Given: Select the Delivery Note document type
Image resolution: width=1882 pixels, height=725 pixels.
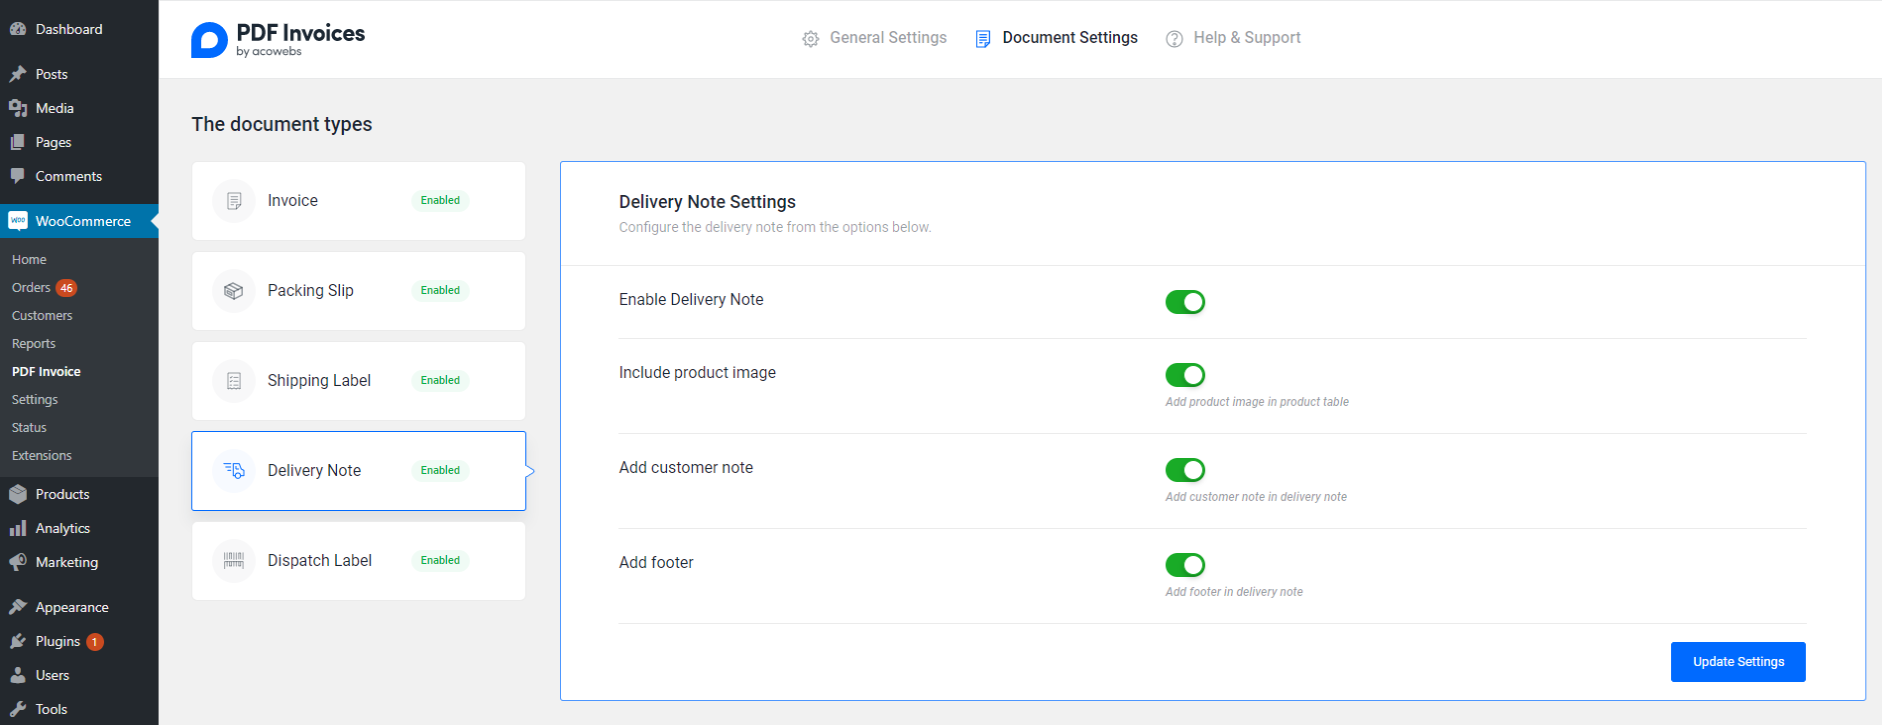Looking at the screenshot, I should 358,471.
